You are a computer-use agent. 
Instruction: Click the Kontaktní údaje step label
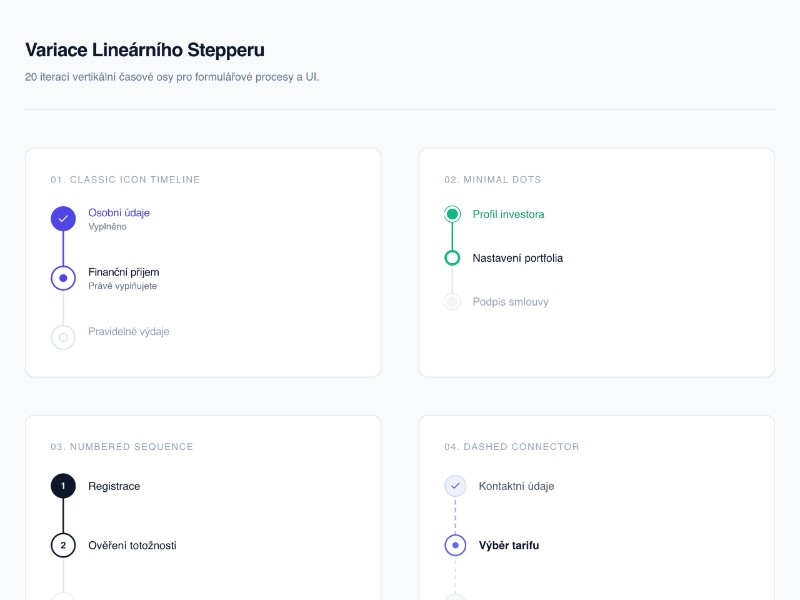coord(516,486)
